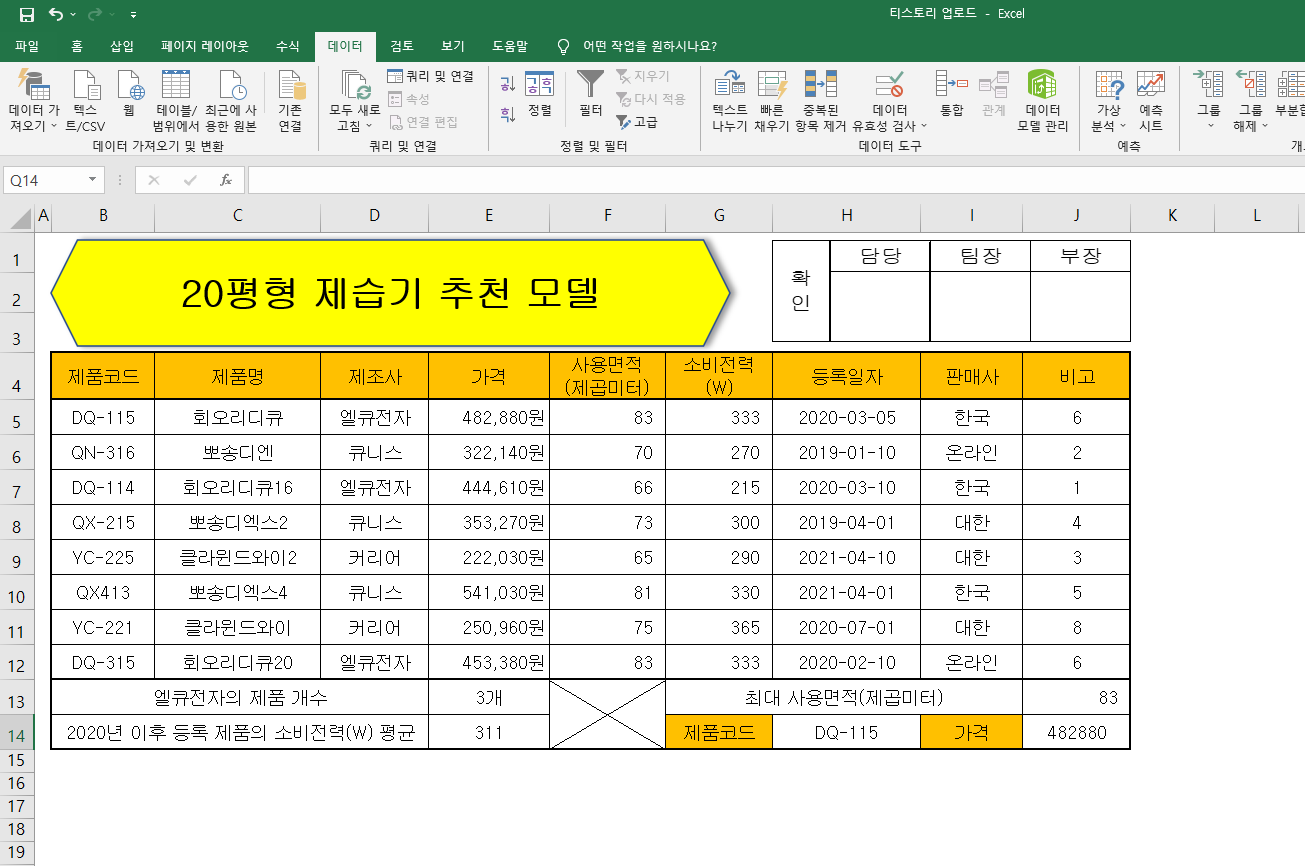Switch to Page Layout (페이지 레이아웃) tab
1305x866 pixels.
tap(205, 46)
